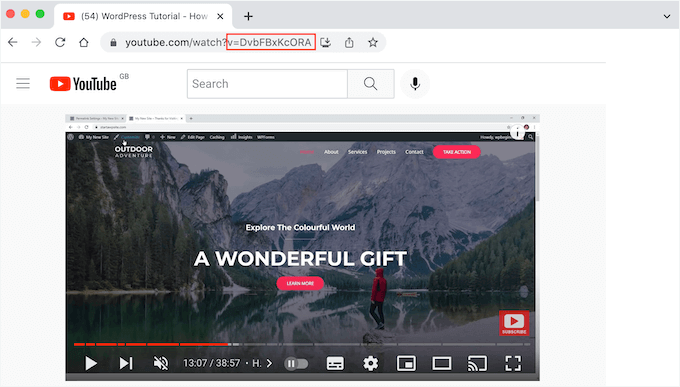Click the share icon in address bar
The height and width of the screenshot is (387, 680).
349,42
